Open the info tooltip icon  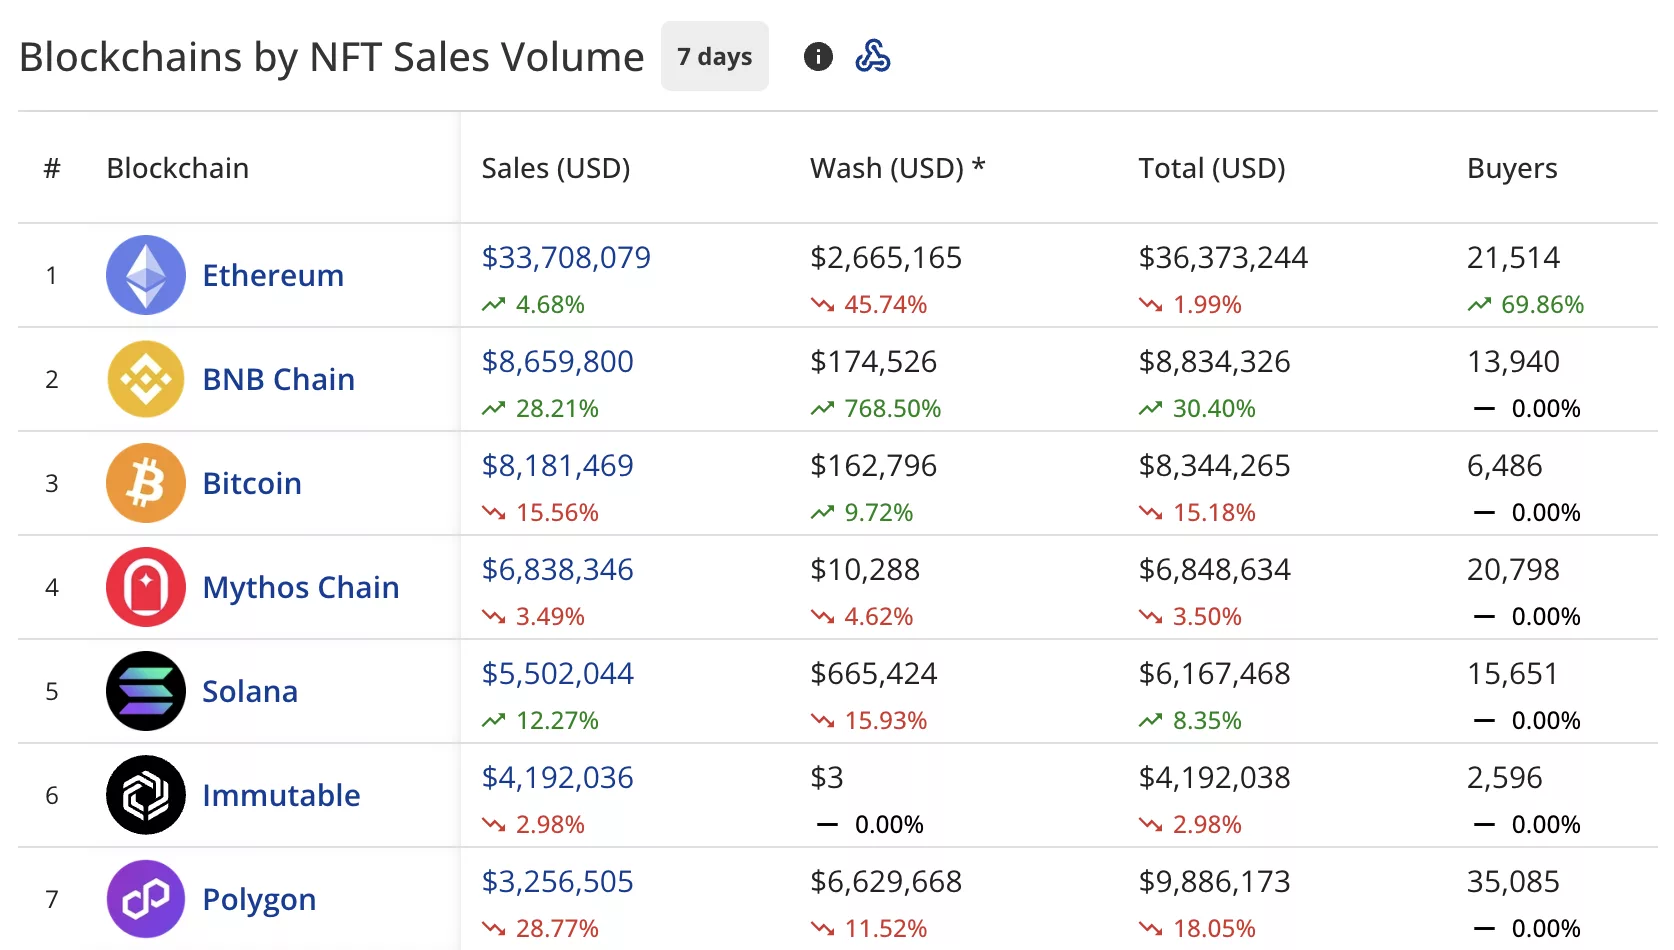(x=818, y=57)
